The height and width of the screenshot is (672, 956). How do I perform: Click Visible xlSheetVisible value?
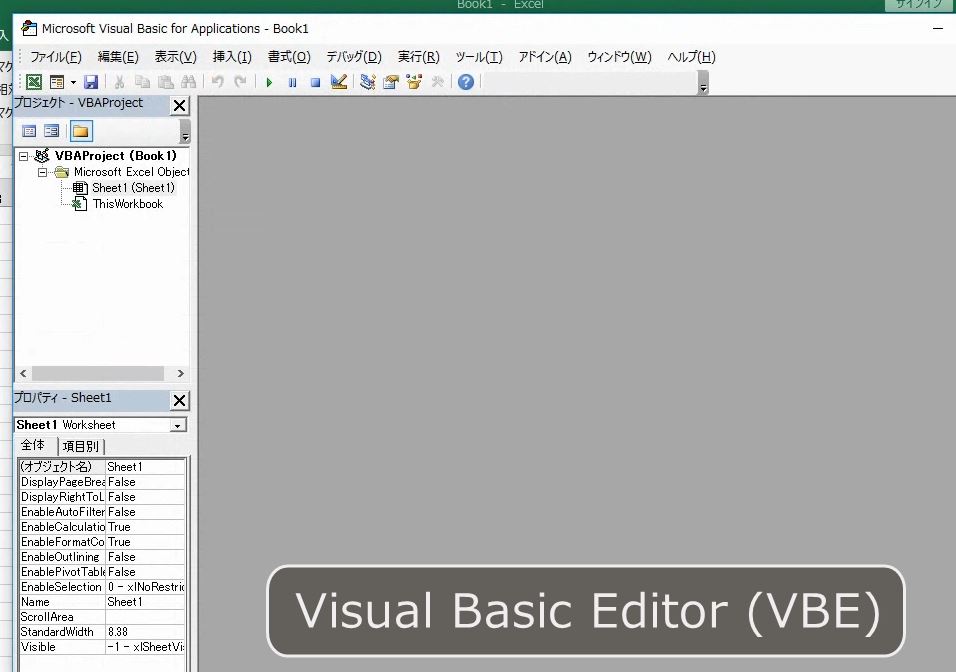tap(145, 646)
